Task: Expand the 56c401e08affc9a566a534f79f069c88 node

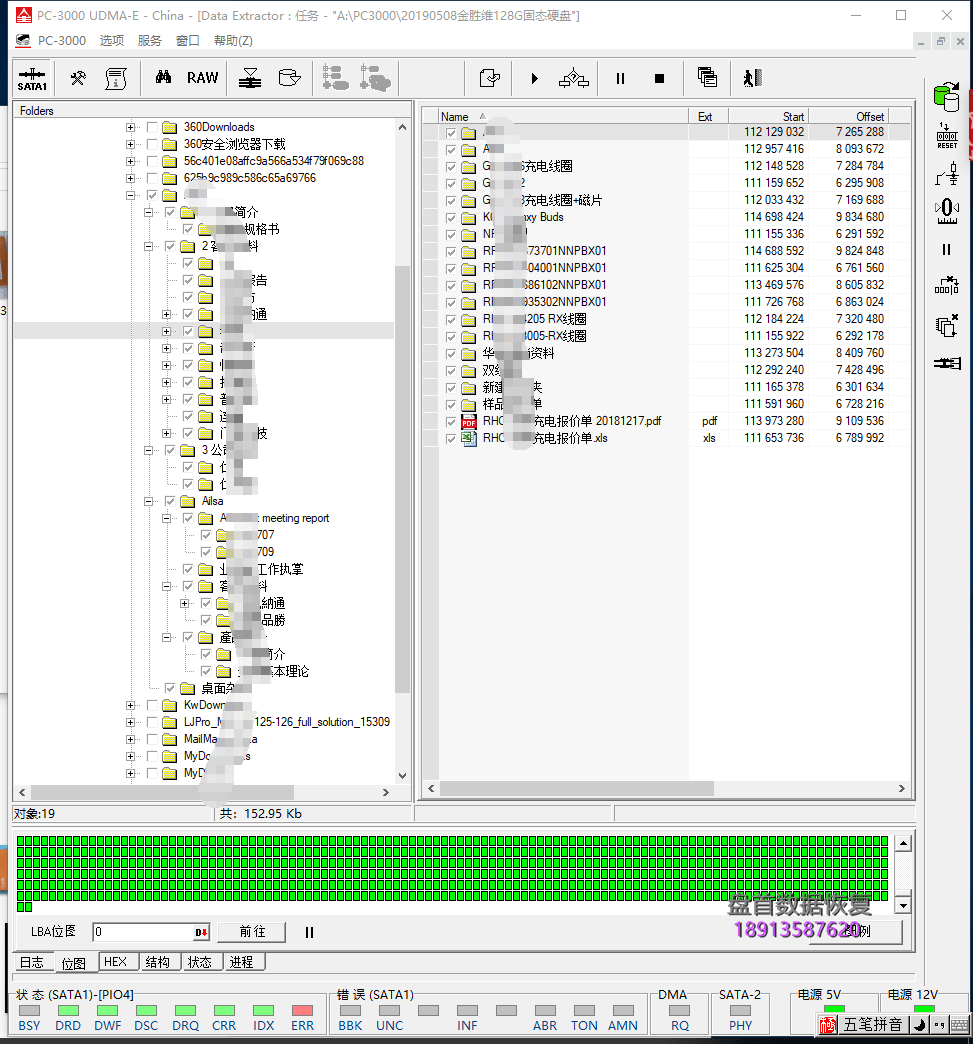Action: pyautogui.click(x=131, y=161)
